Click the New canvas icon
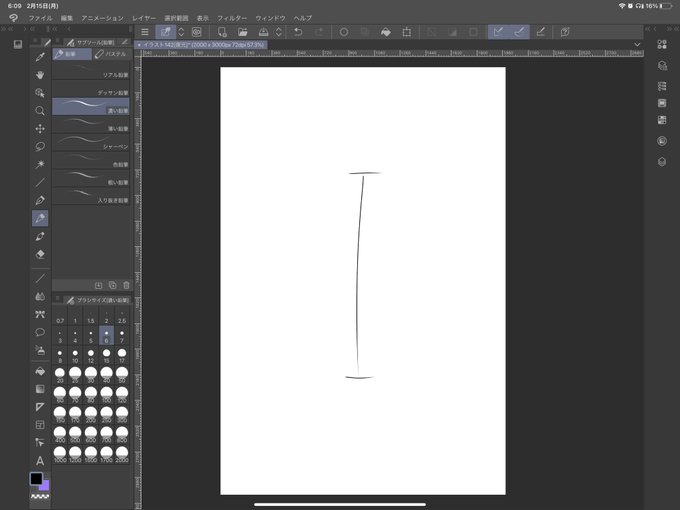Viewport: 680px width, 510px height. click(222, 32)
